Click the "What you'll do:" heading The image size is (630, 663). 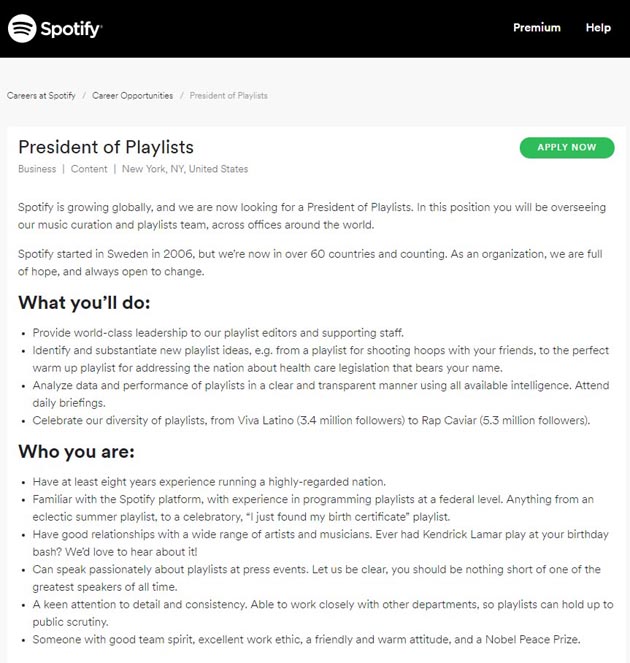pyautogui.click(x=84, y=302)
